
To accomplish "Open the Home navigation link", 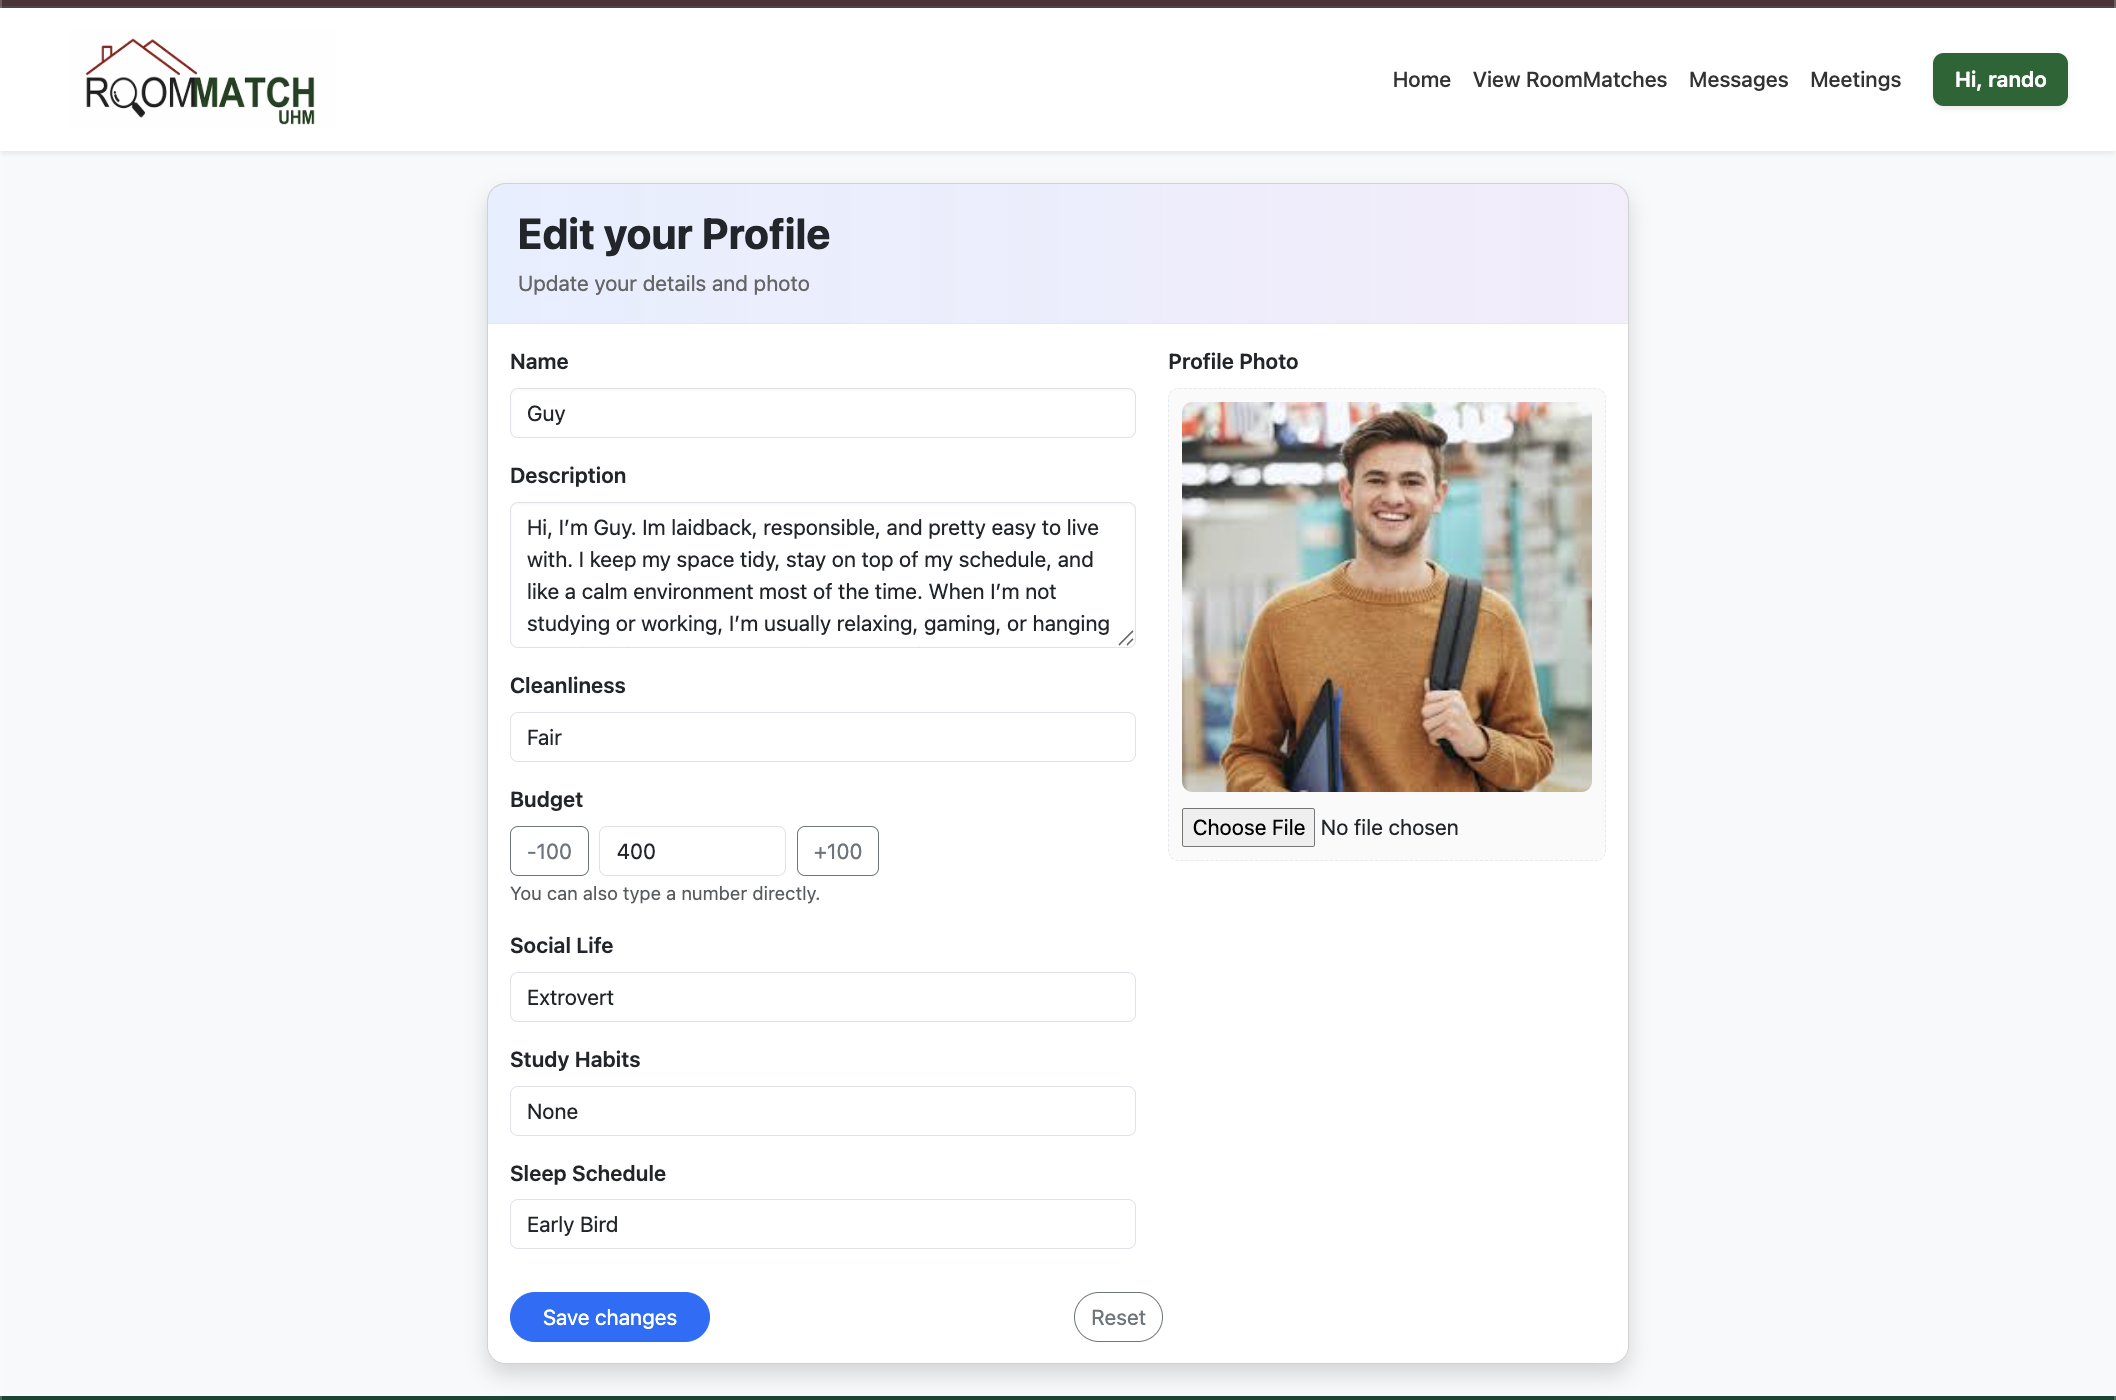I will (x=1421, y=79).
